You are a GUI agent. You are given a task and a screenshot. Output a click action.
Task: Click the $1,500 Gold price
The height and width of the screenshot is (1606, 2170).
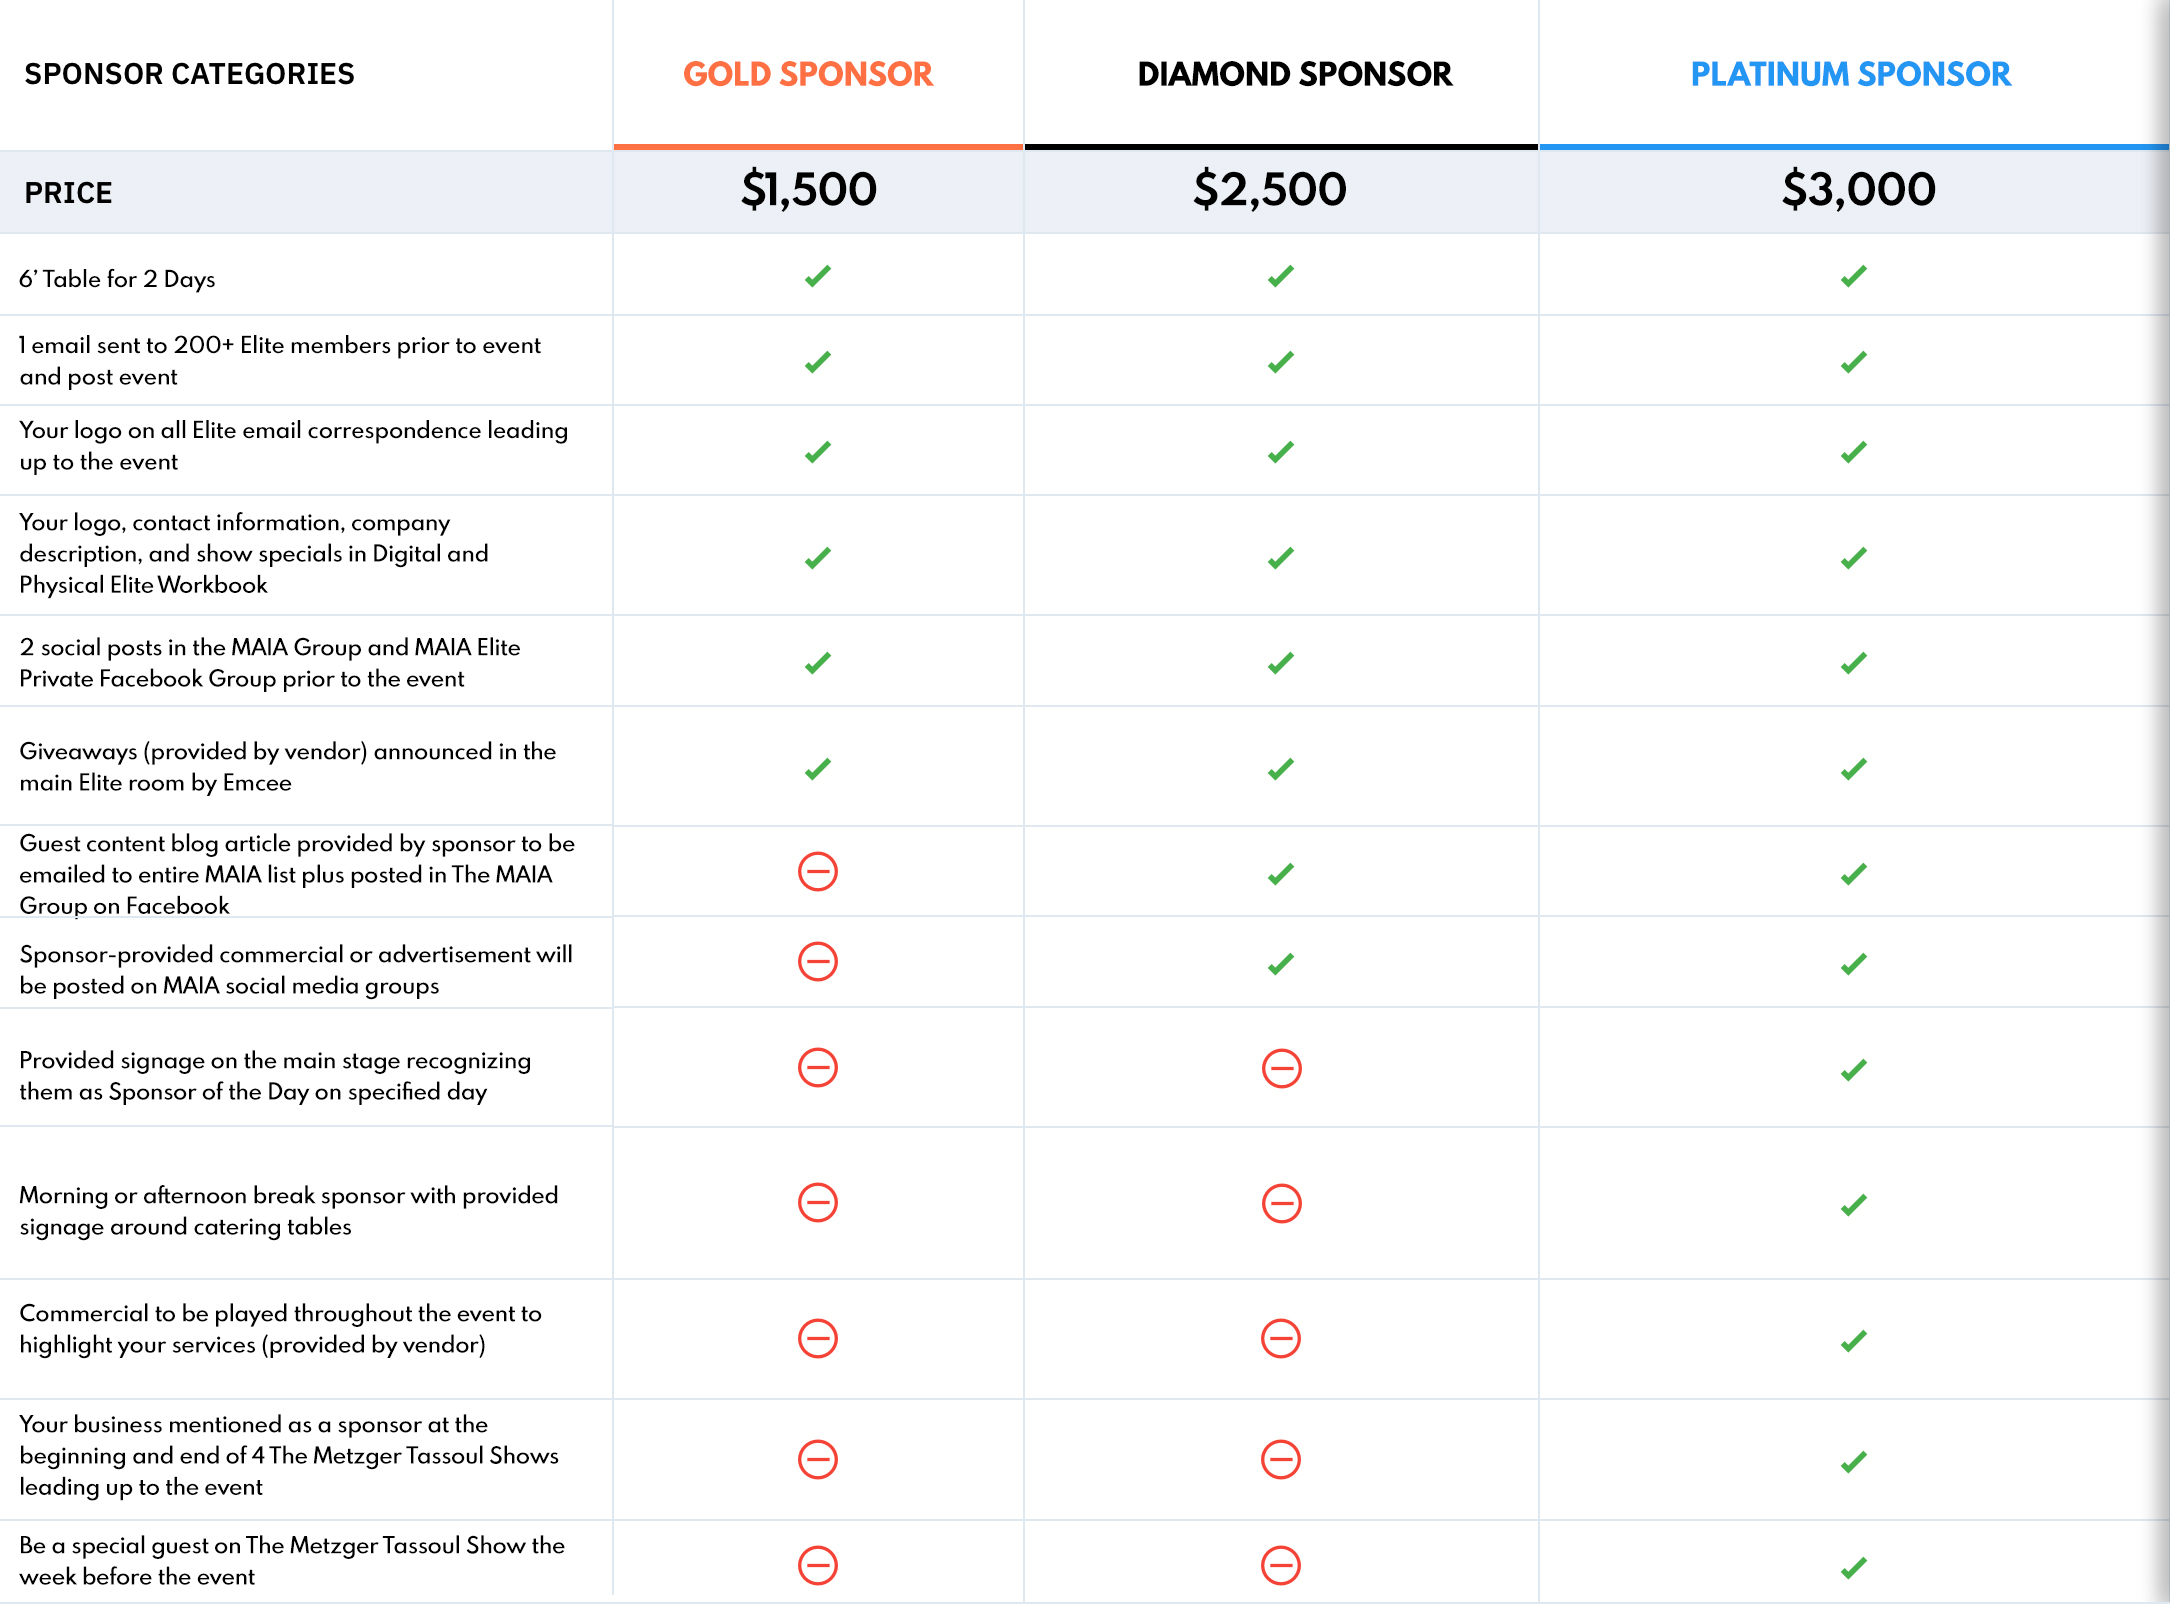point(808,189)
